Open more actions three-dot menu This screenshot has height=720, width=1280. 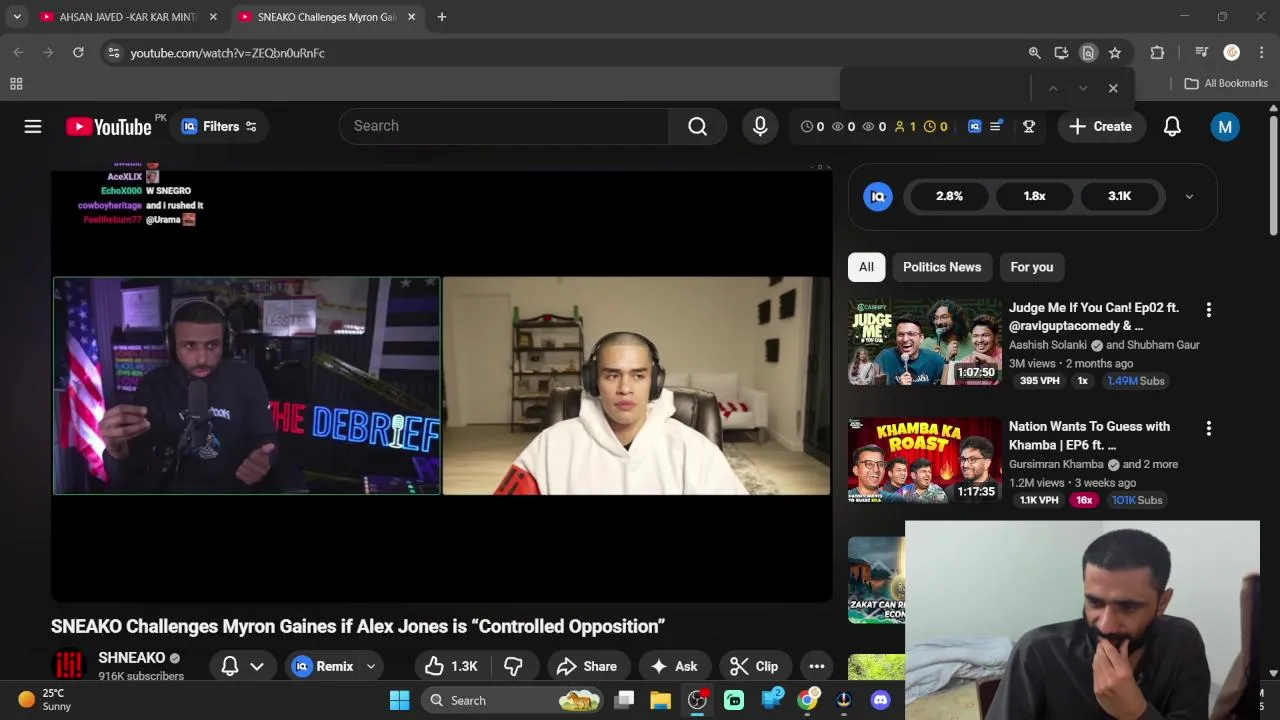click(x=817, y=666)
